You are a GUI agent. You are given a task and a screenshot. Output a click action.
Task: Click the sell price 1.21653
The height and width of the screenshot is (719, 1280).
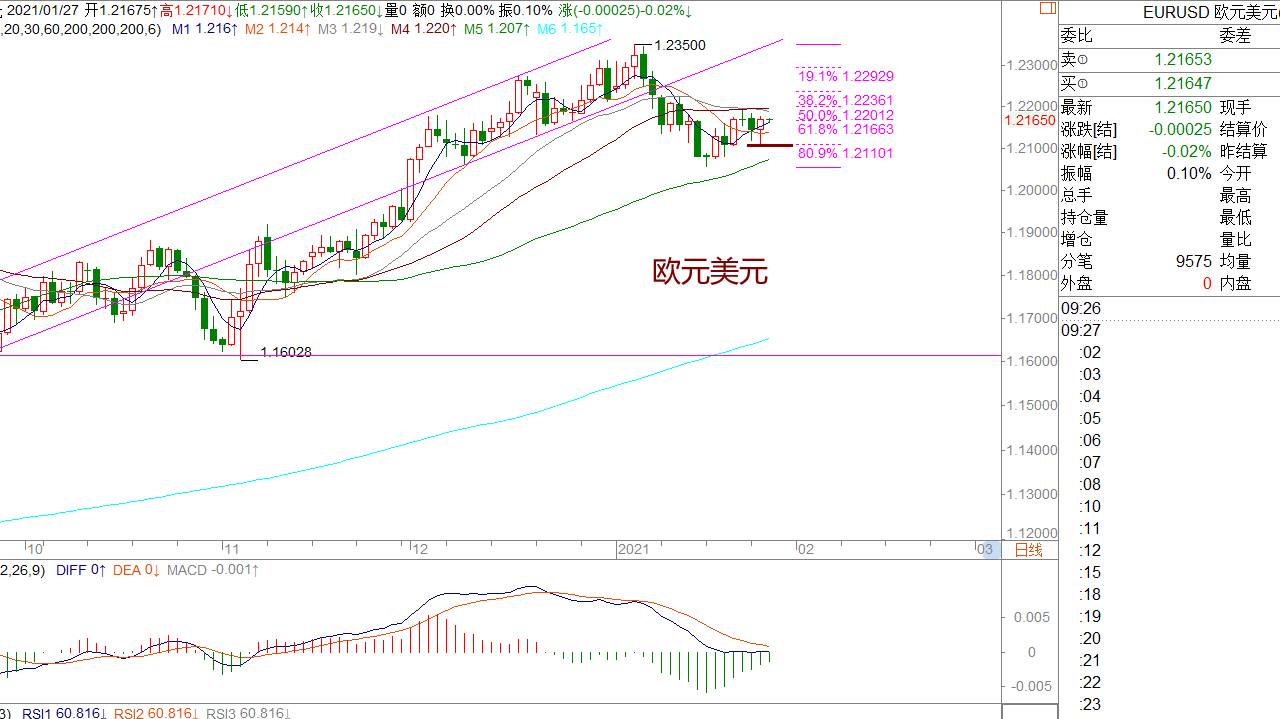pos(1183,60)
